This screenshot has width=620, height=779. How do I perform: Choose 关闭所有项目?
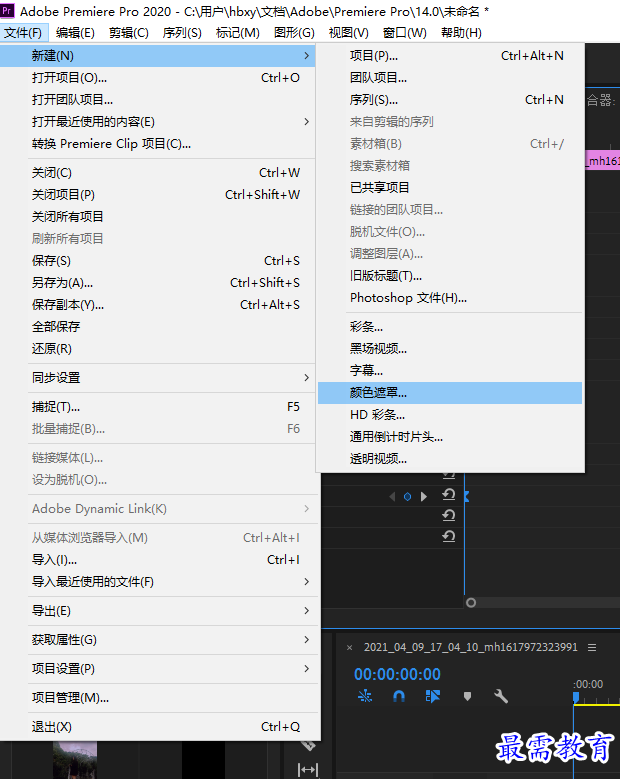click(158, 217)
